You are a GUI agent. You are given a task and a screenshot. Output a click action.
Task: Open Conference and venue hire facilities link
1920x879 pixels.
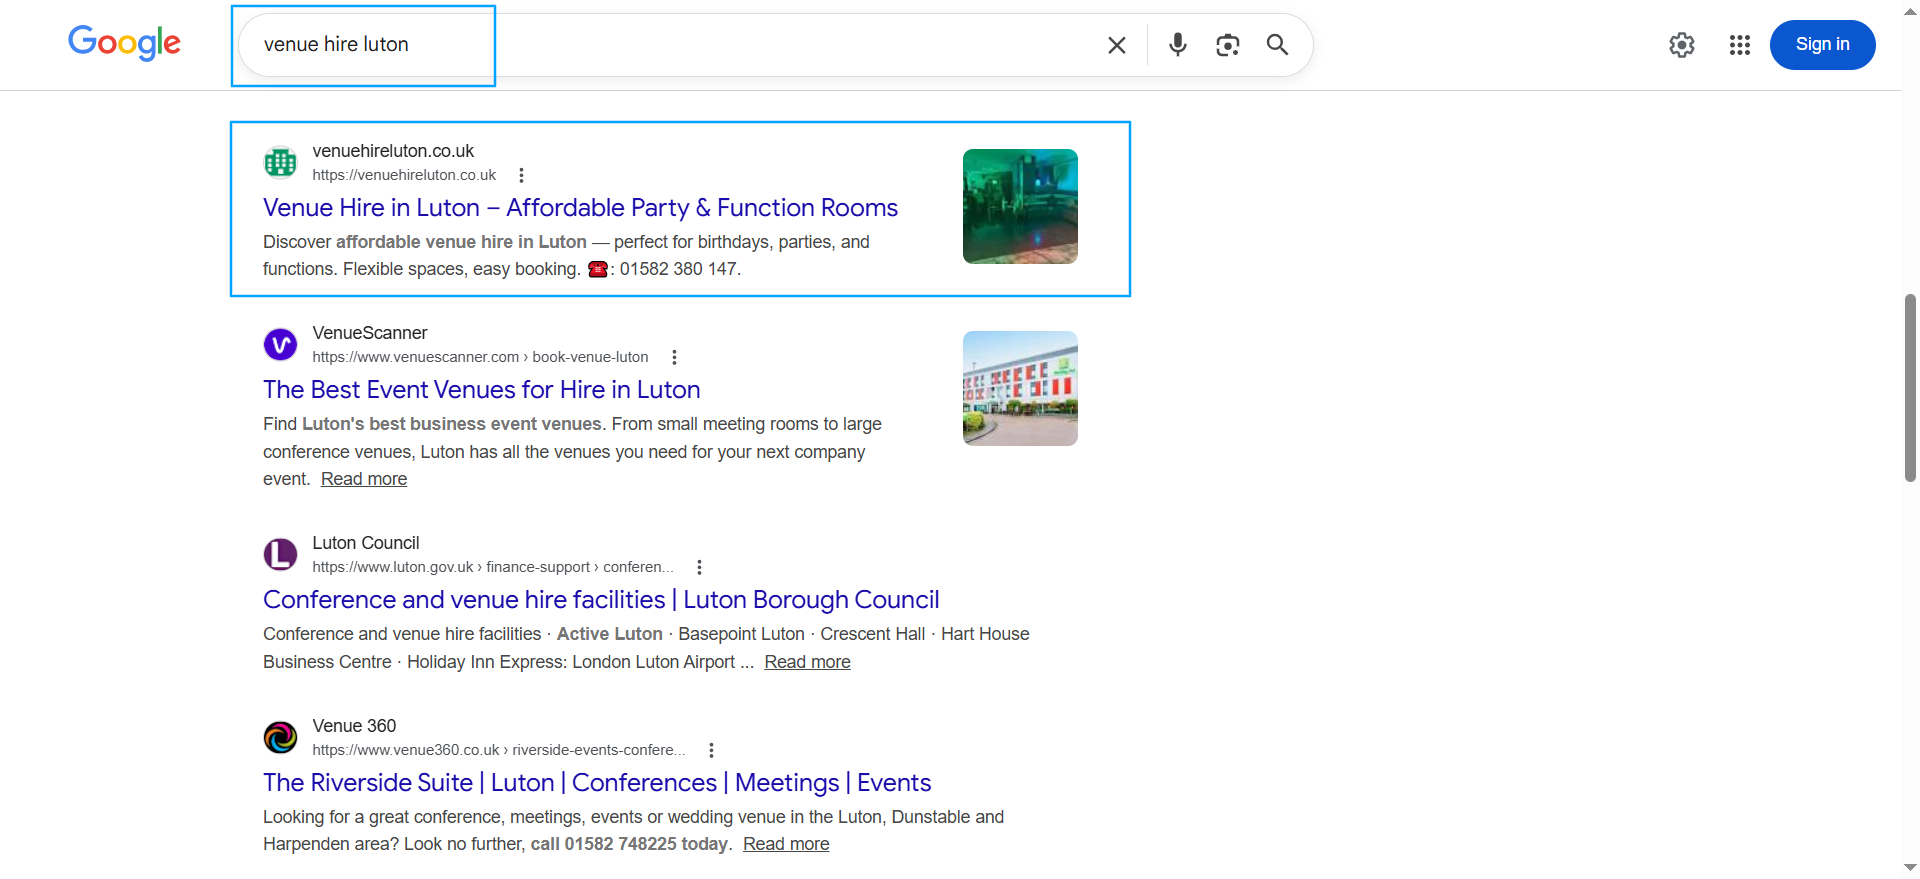[x=601, y=599]
